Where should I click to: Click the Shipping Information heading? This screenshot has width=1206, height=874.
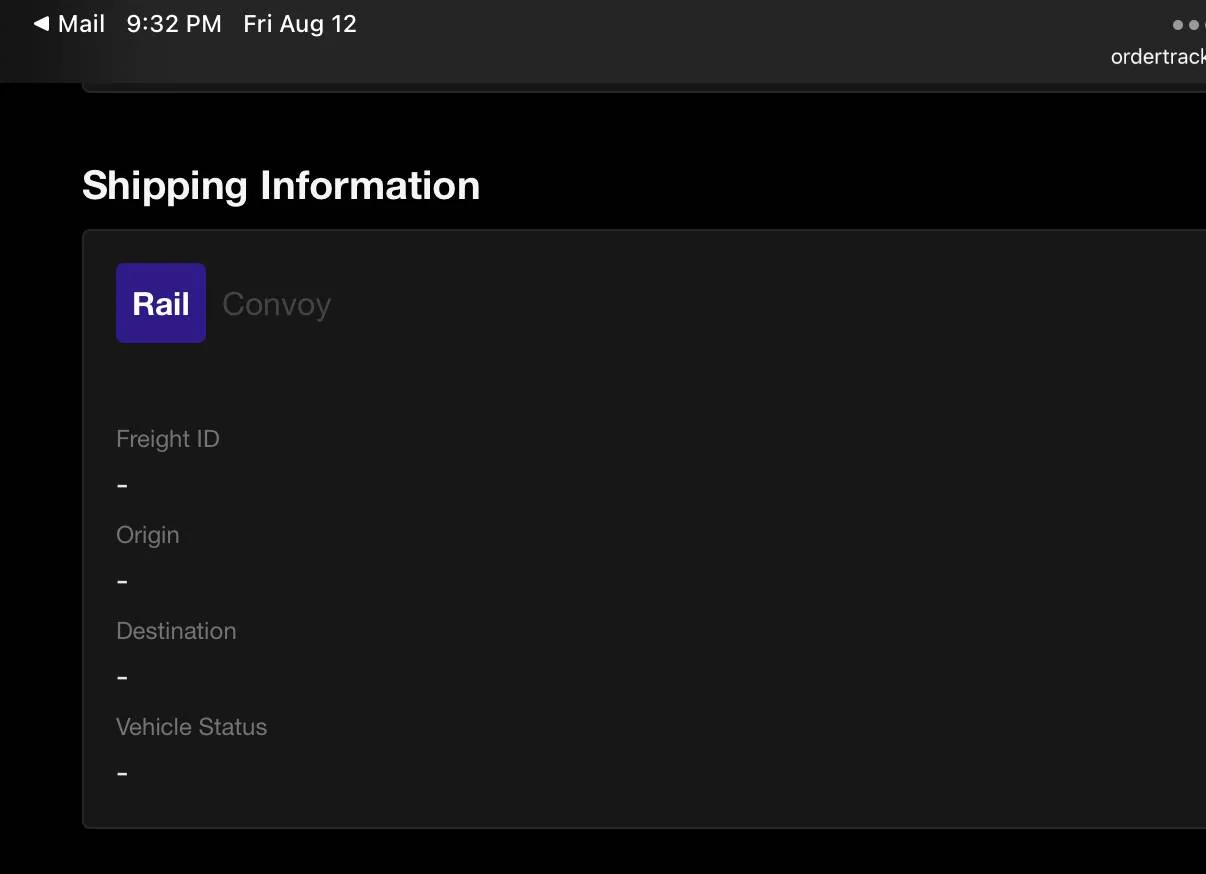(281, 186)
